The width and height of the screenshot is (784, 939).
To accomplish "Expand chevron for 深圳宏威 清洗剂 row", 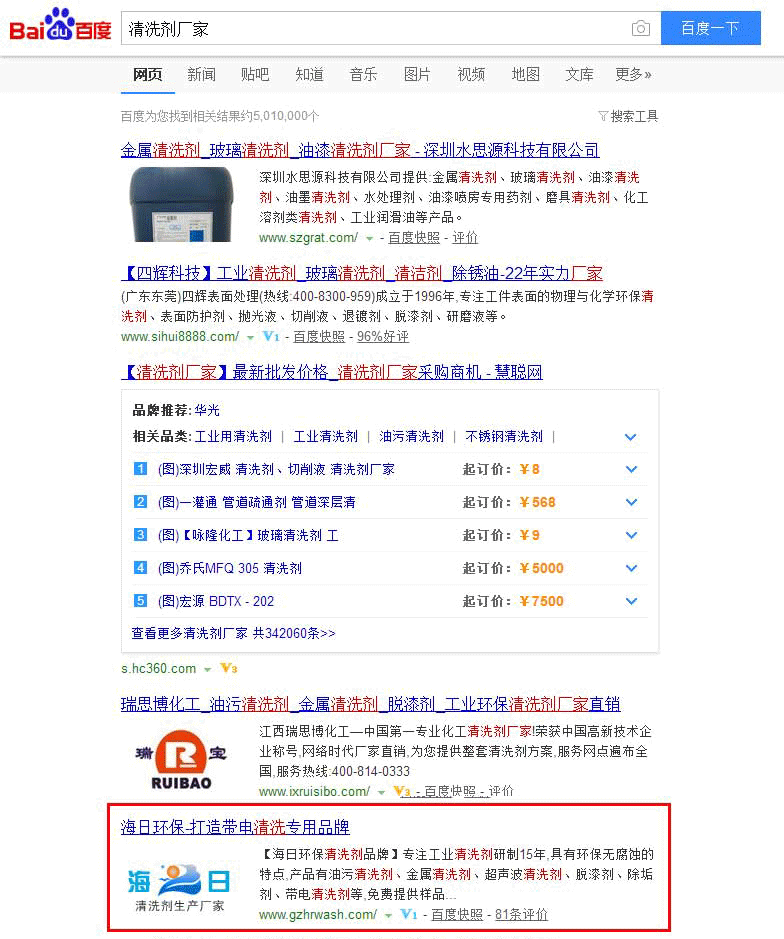I will 631,469.
